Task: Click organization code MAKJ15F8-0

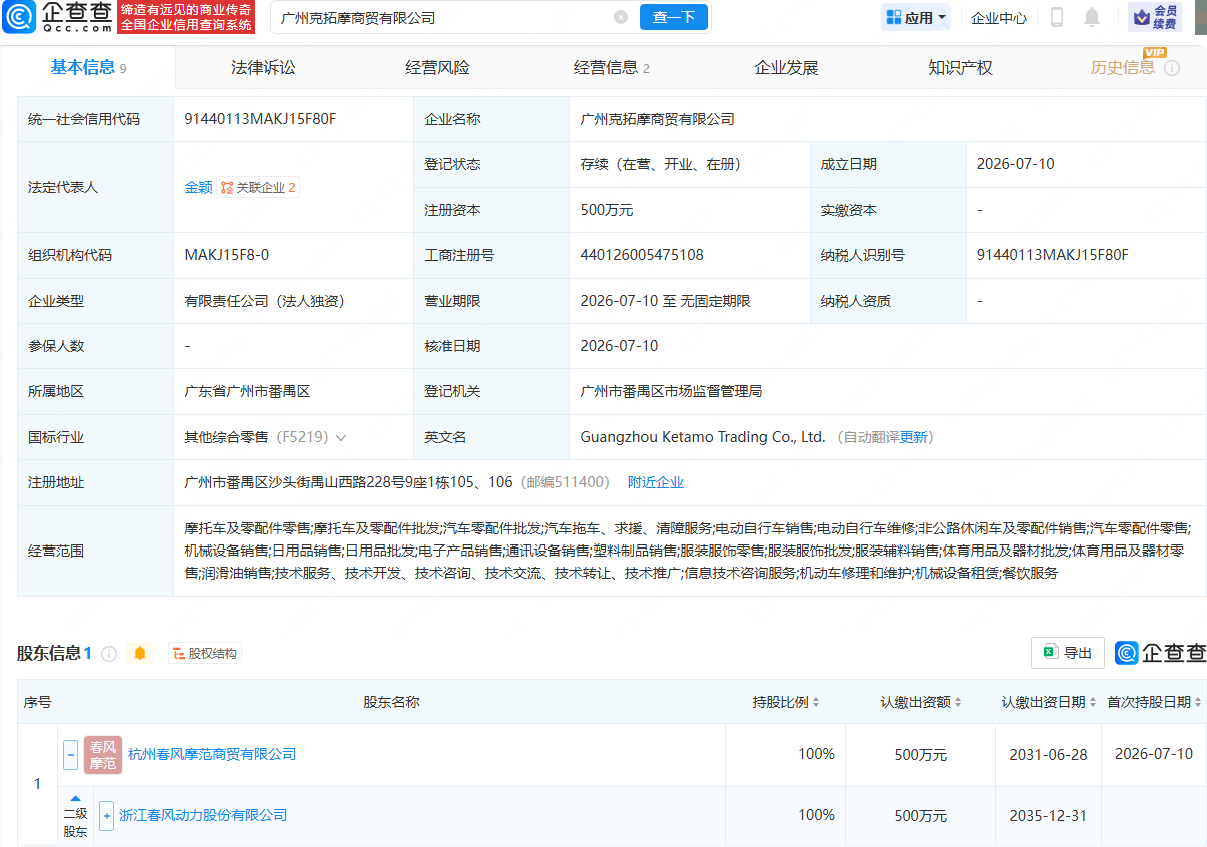Action: coord(226,255)
